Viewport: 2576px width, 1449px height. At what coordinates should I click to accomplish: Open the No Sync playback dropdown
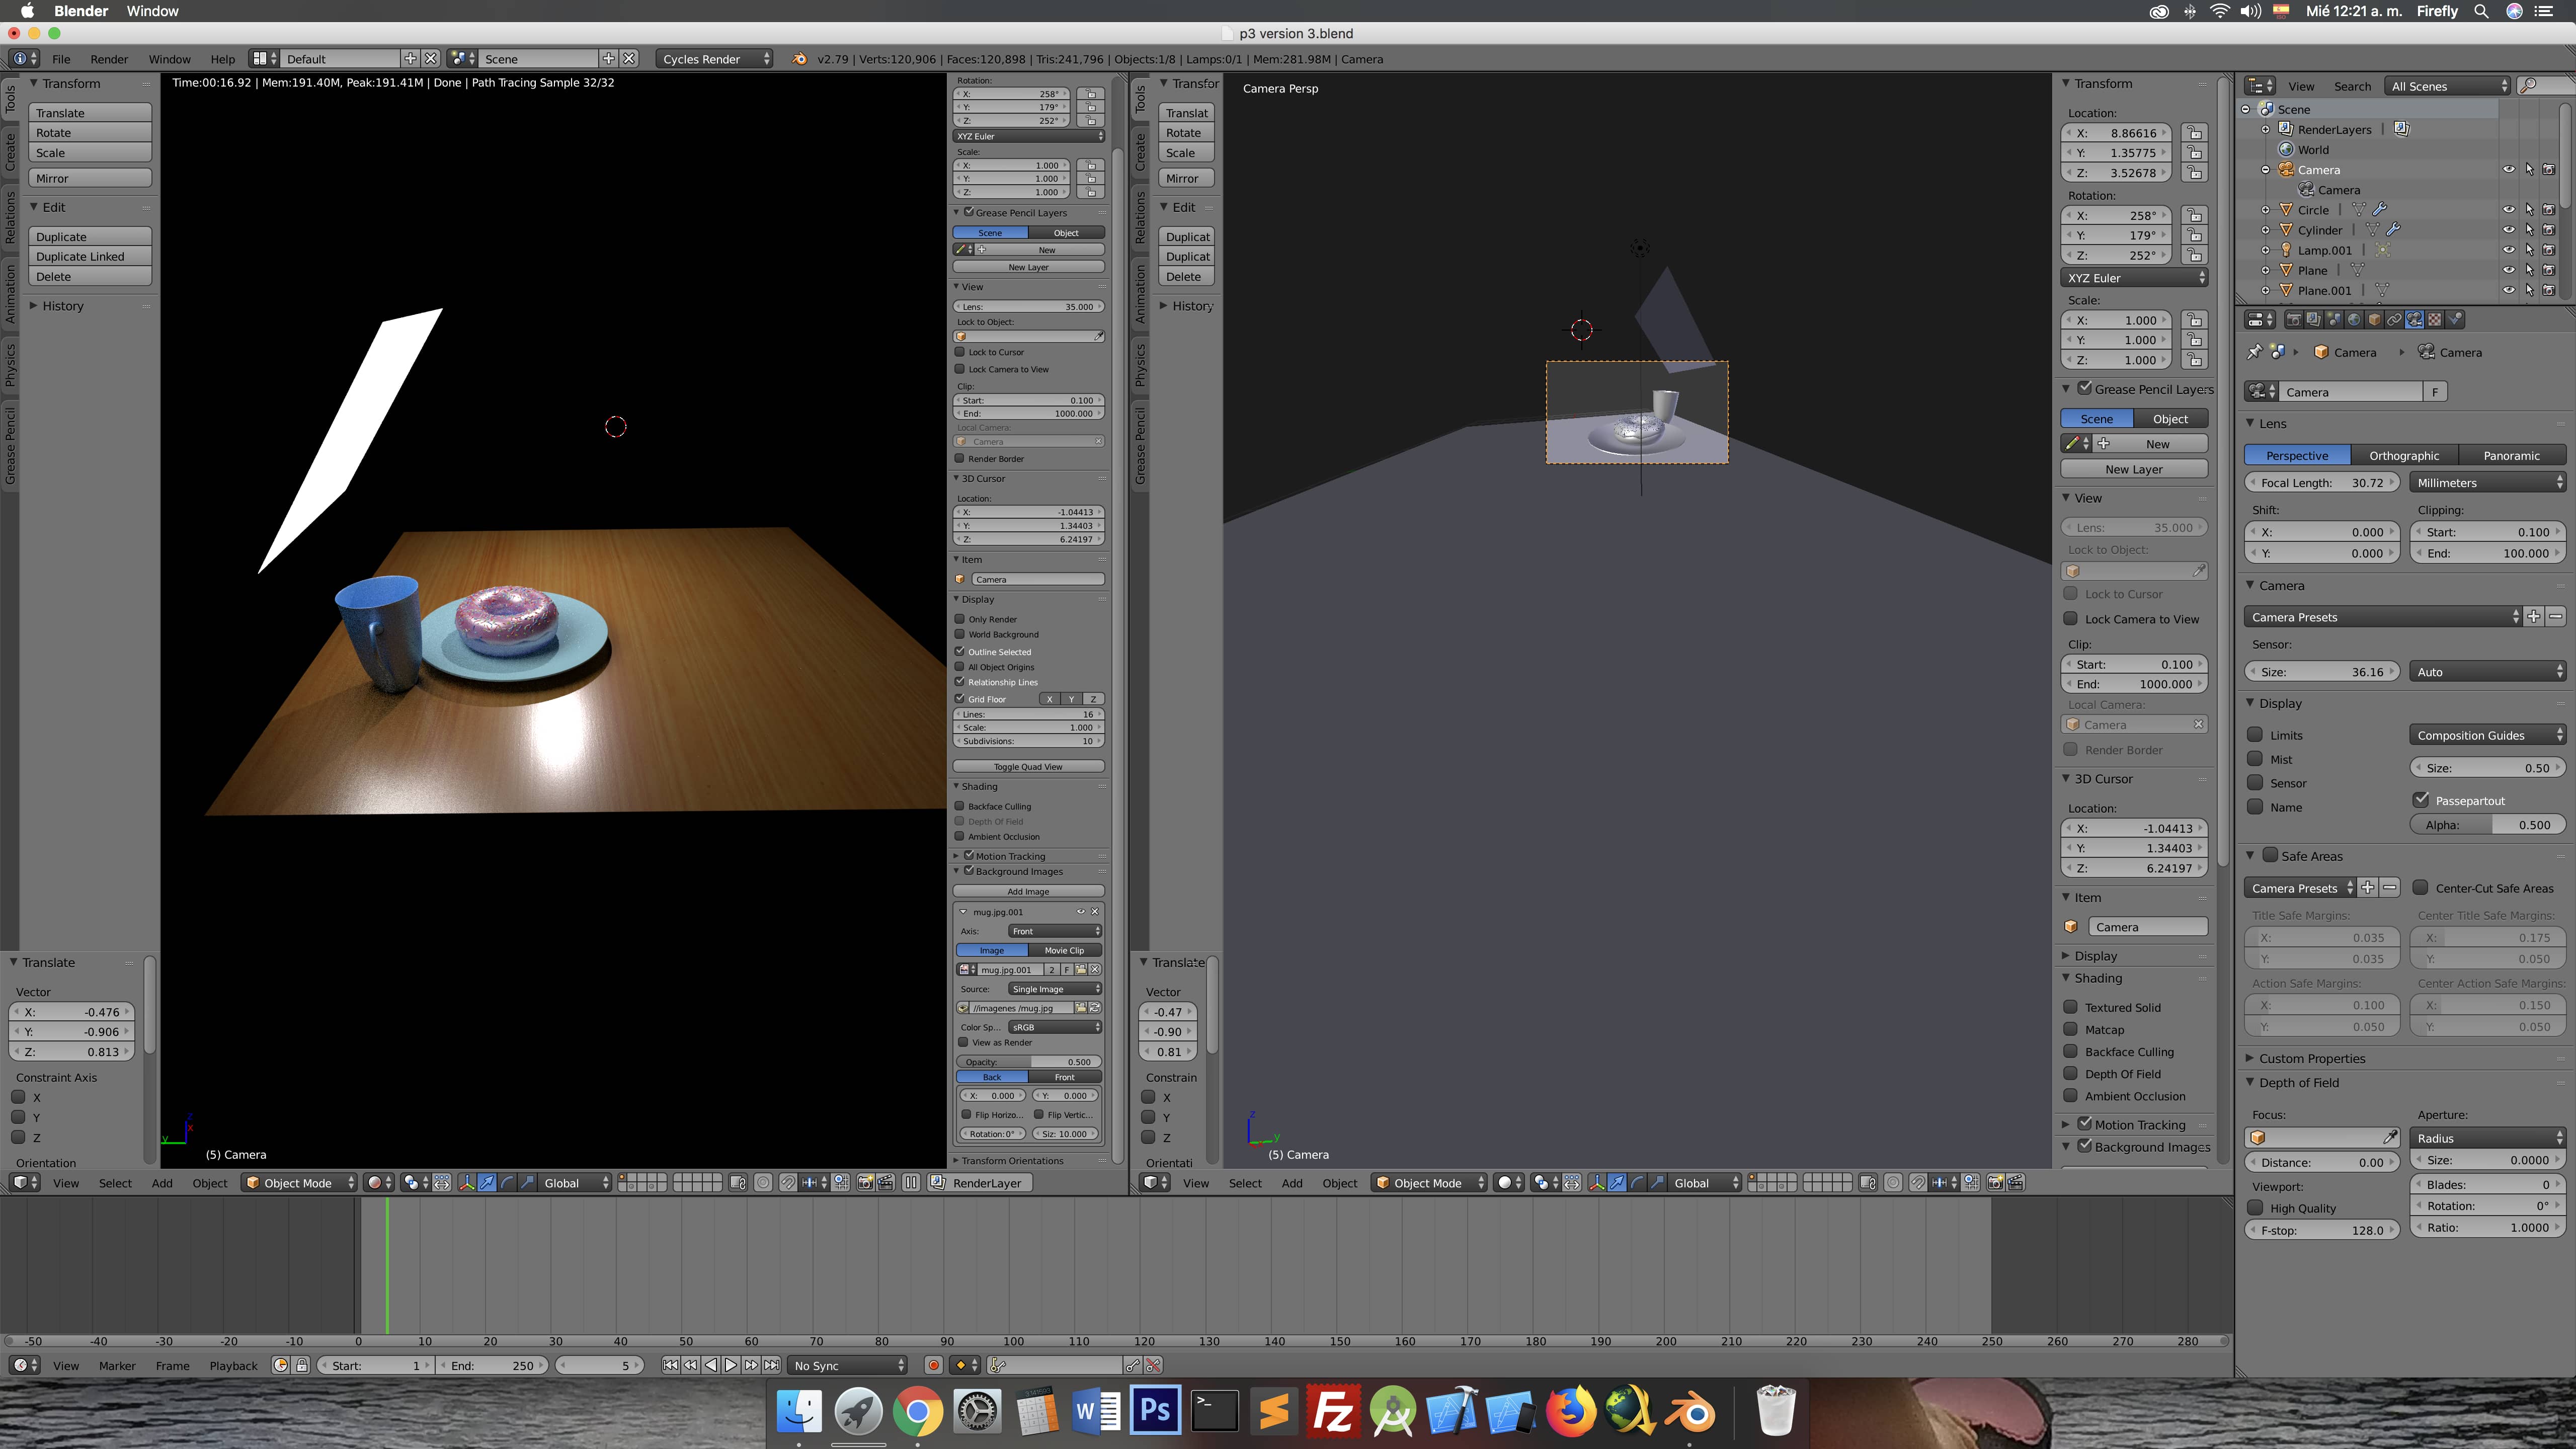click(x=848, y=1365)
